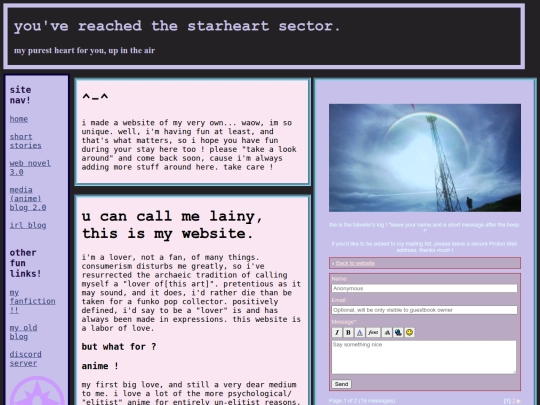Open the font selection button
The width and height of the screenshot is (540, 405).
coord(373,332)
